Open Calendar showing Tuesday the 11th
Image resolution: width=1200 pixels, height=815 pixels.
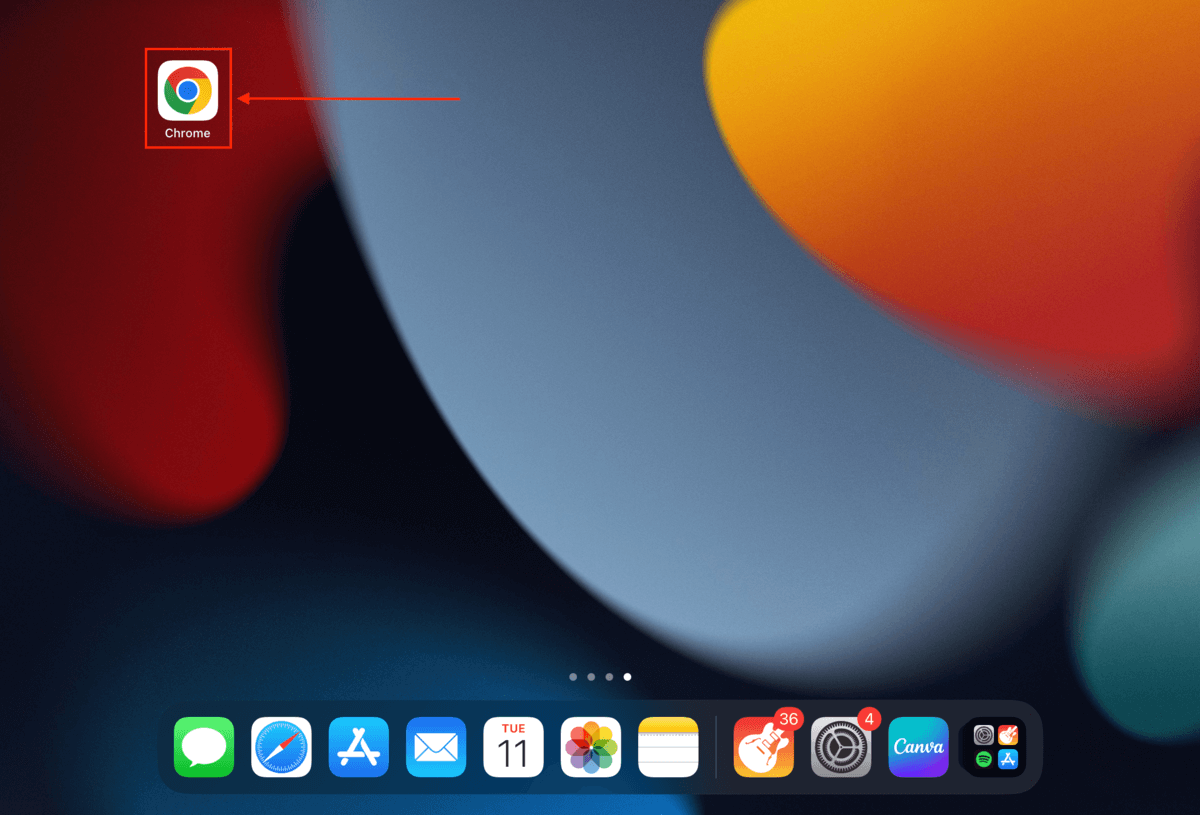click(513, 746)
